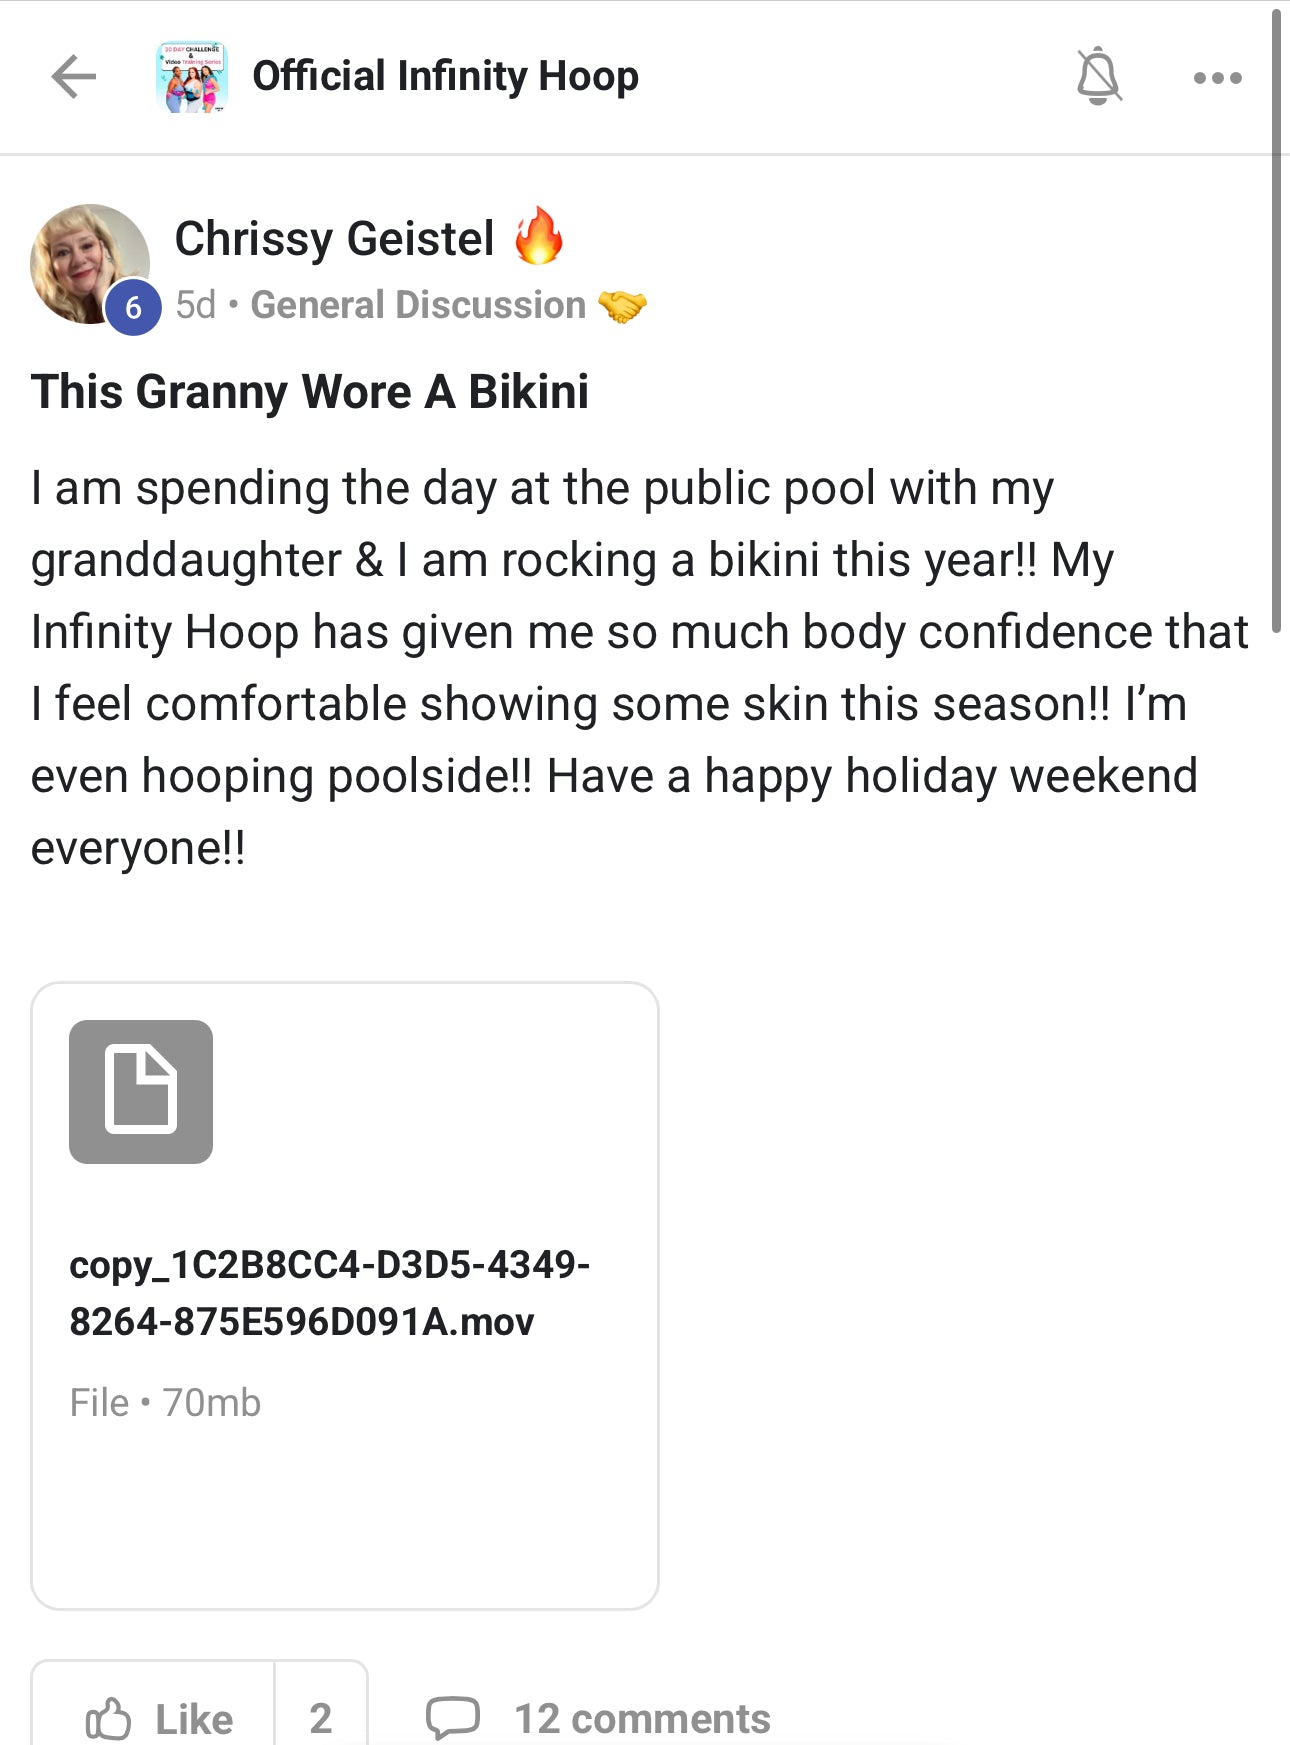This screenshot has height=1745, width=1290.
Task: Click the level 6 badge on avatar
Action: tap(133, 308)
